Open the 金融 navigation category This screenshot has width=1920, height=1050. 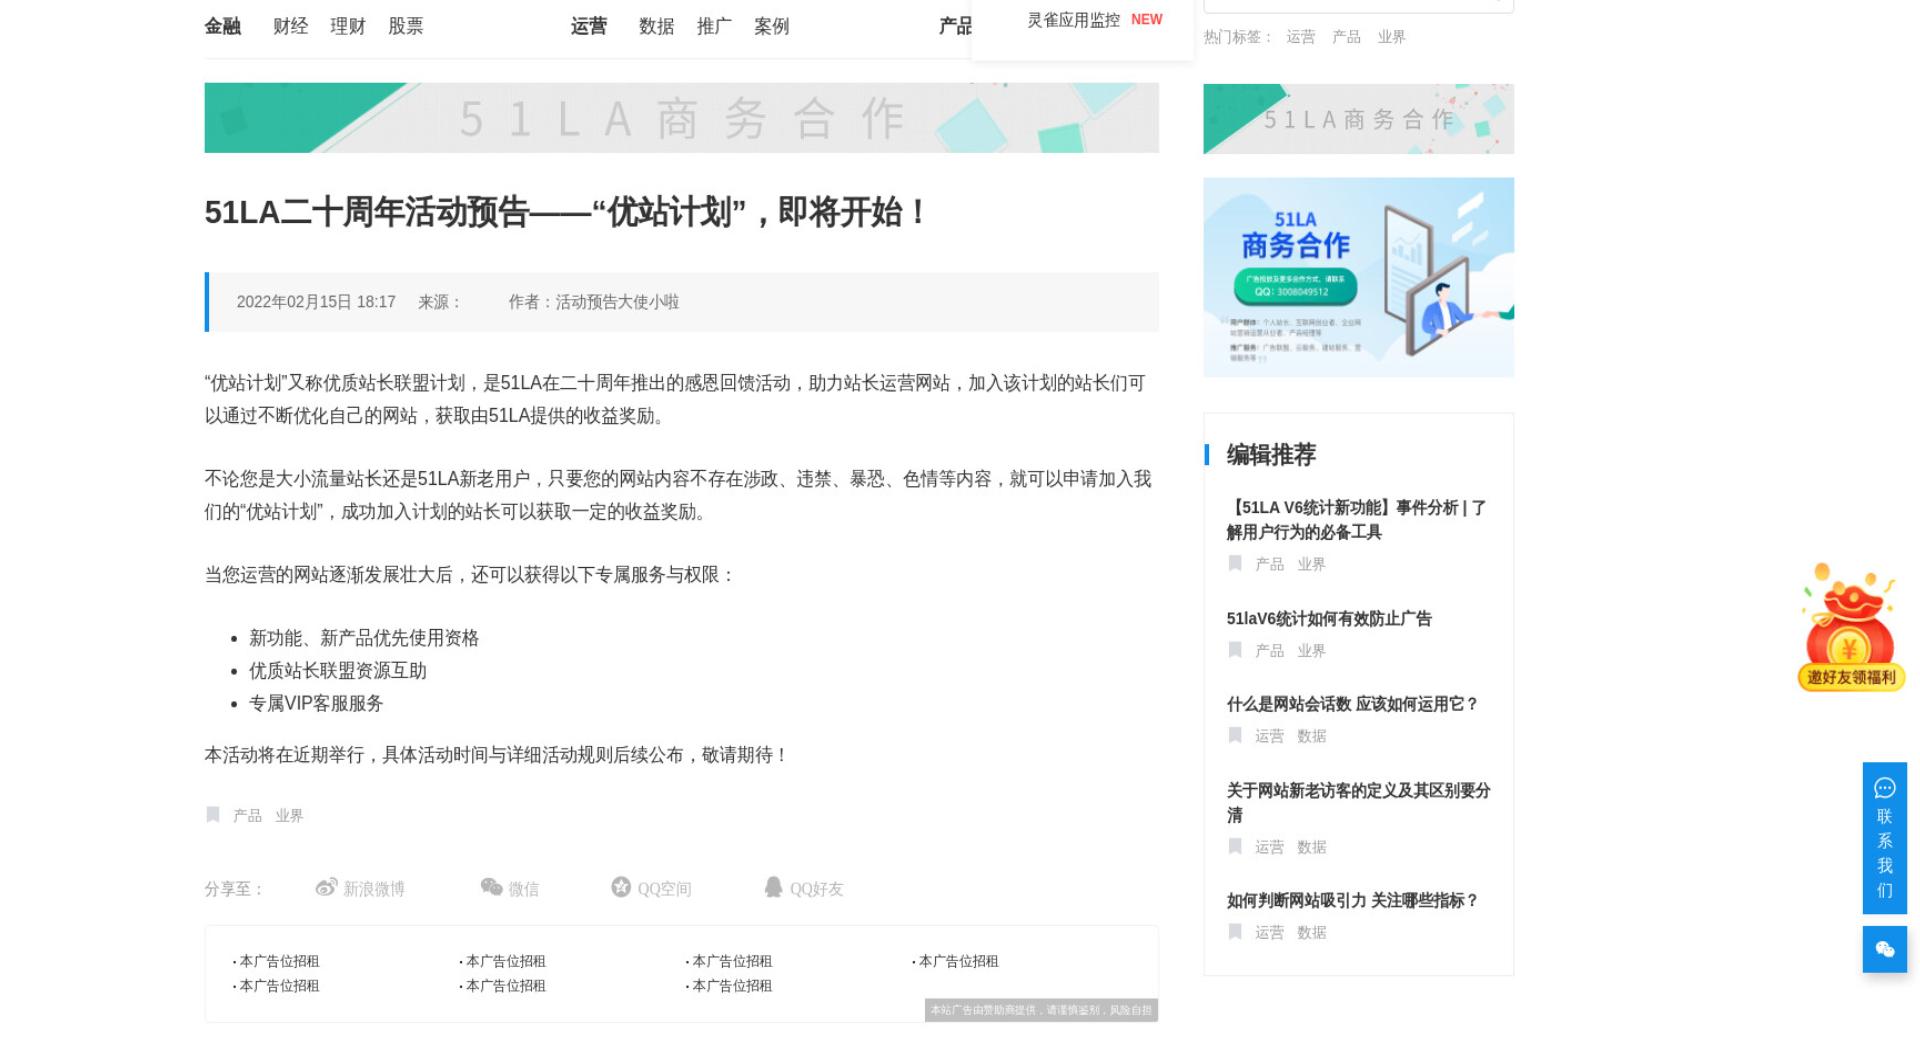223,26
